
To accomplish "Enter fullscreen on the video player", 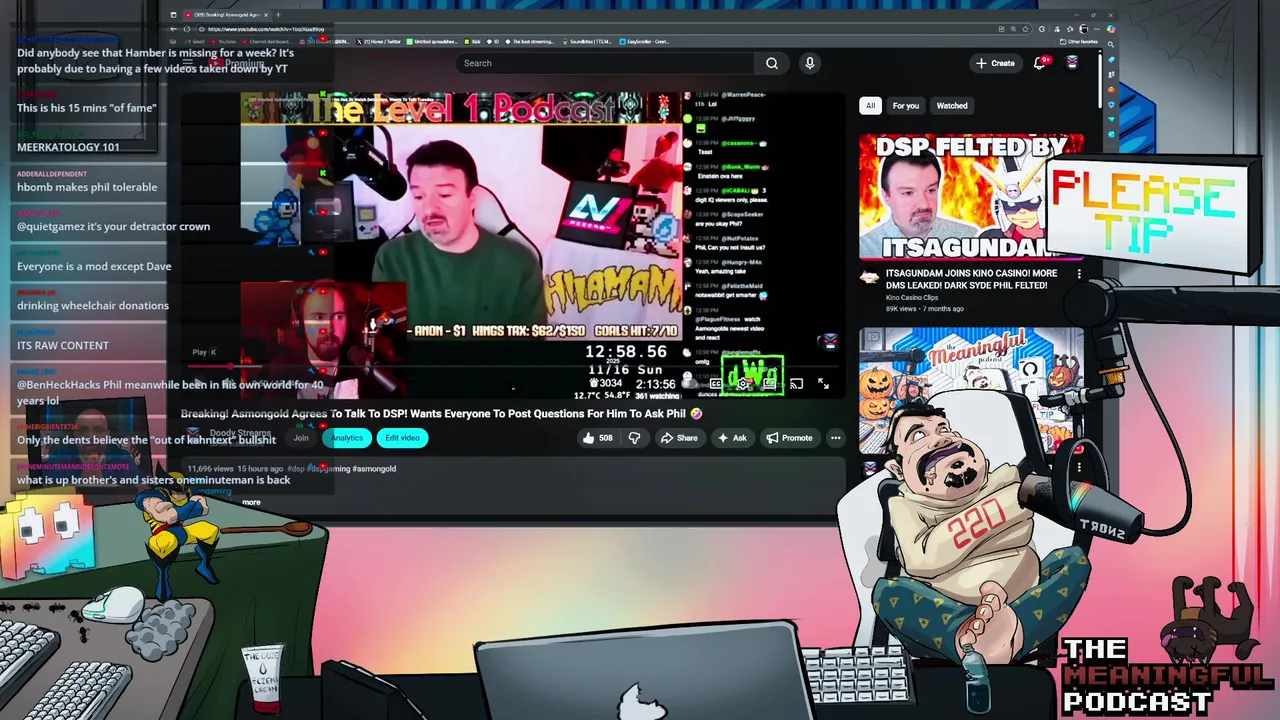I will point(823,383).
